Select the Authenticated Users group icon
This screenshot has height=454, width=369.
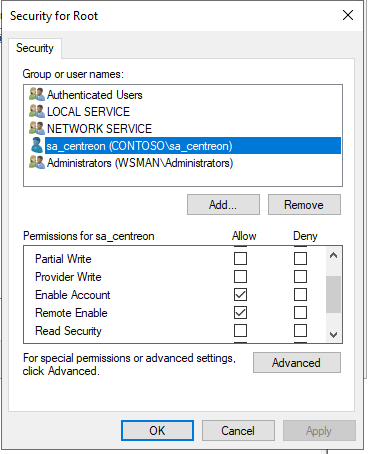pos(37,94)
